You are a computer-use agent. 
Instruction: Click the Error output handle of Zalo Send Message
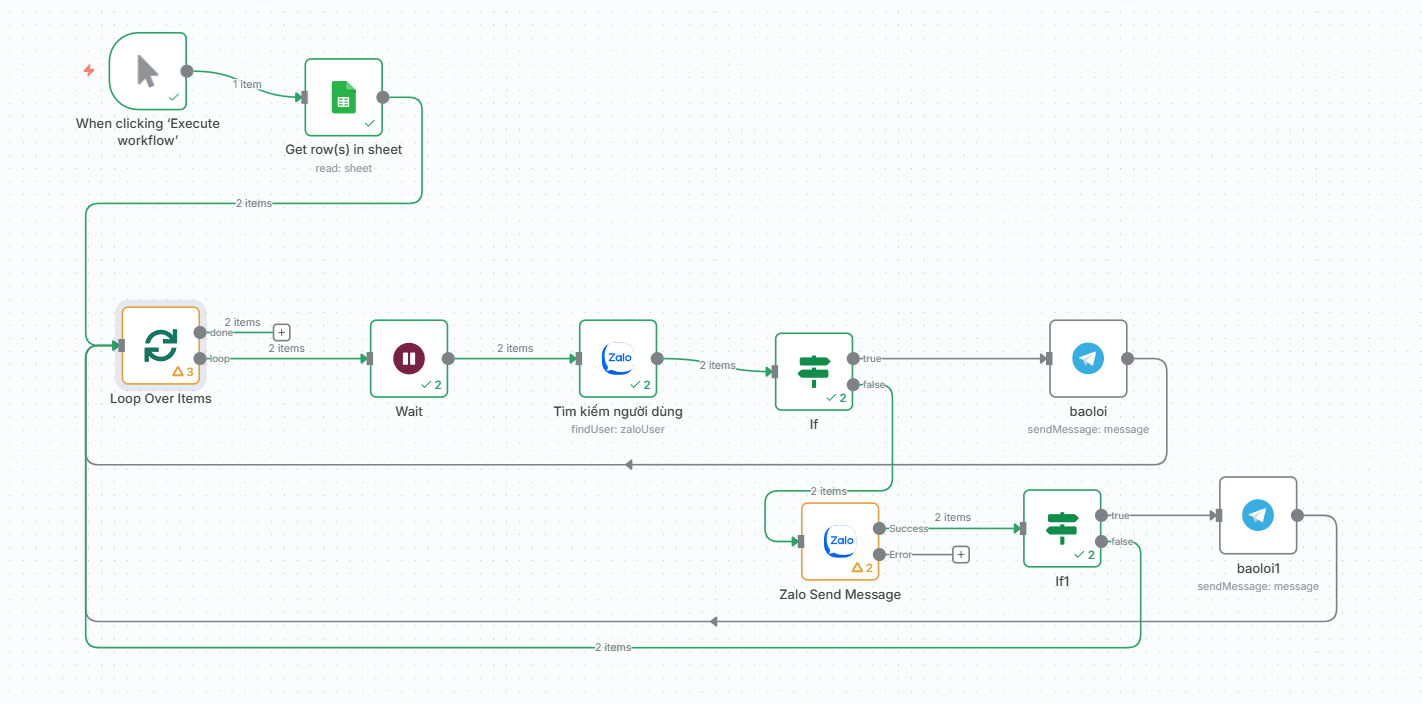click(x=879, y=554)
